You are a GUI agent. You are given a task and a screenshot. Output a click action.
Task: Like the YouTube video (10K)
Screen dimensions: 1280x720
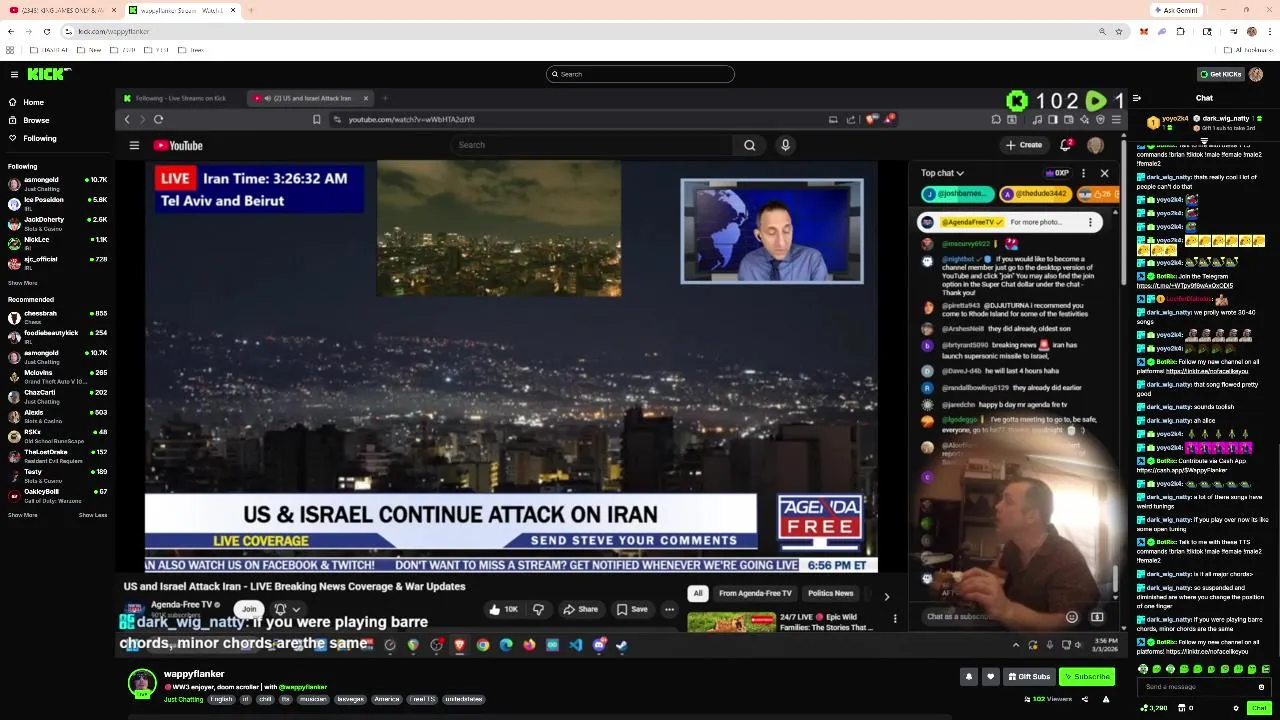pyautogui.click(x=504, y=609)
